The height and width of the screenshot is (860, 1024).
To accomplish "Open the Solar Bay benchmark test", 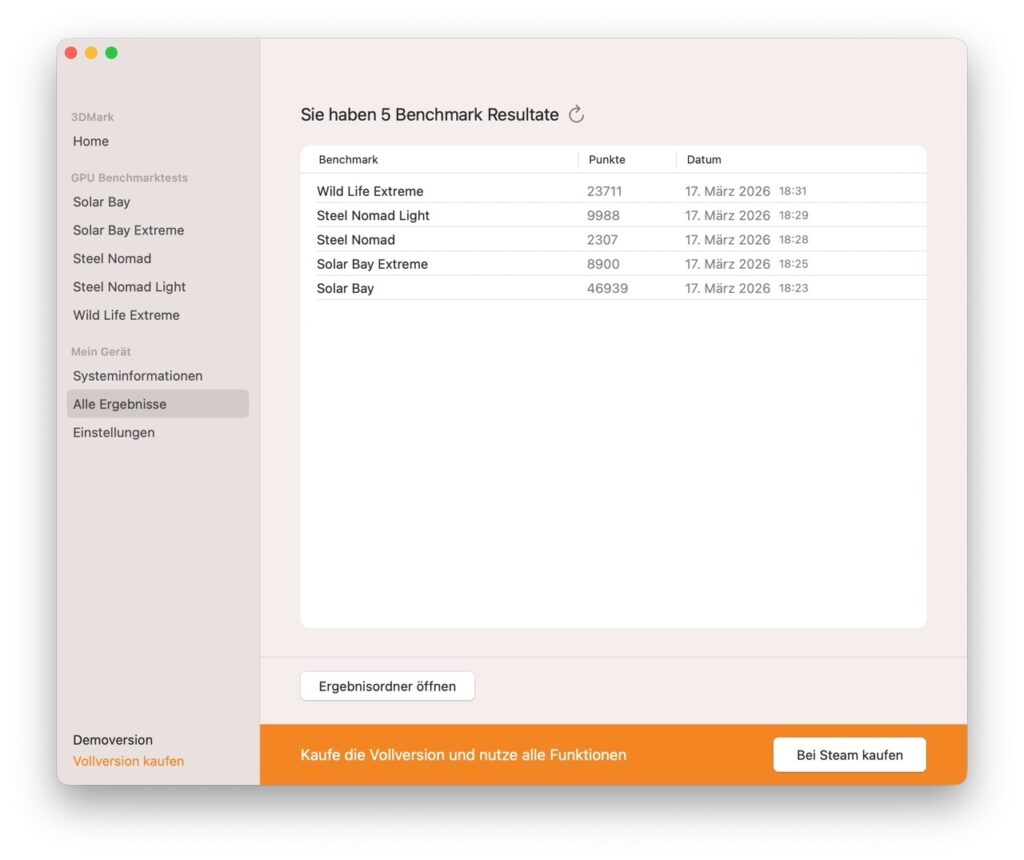I will point(101,201).
